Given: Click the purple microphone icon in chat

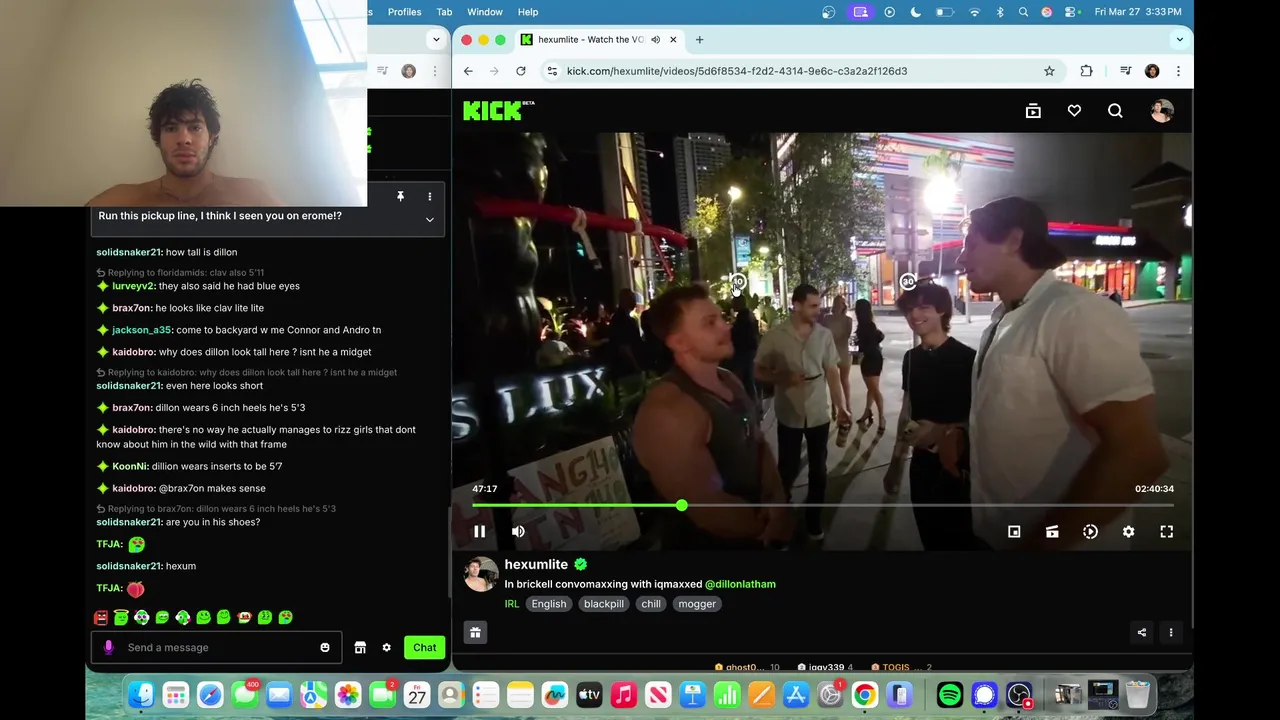Looking at the screenshot, I should coord(108,647).
